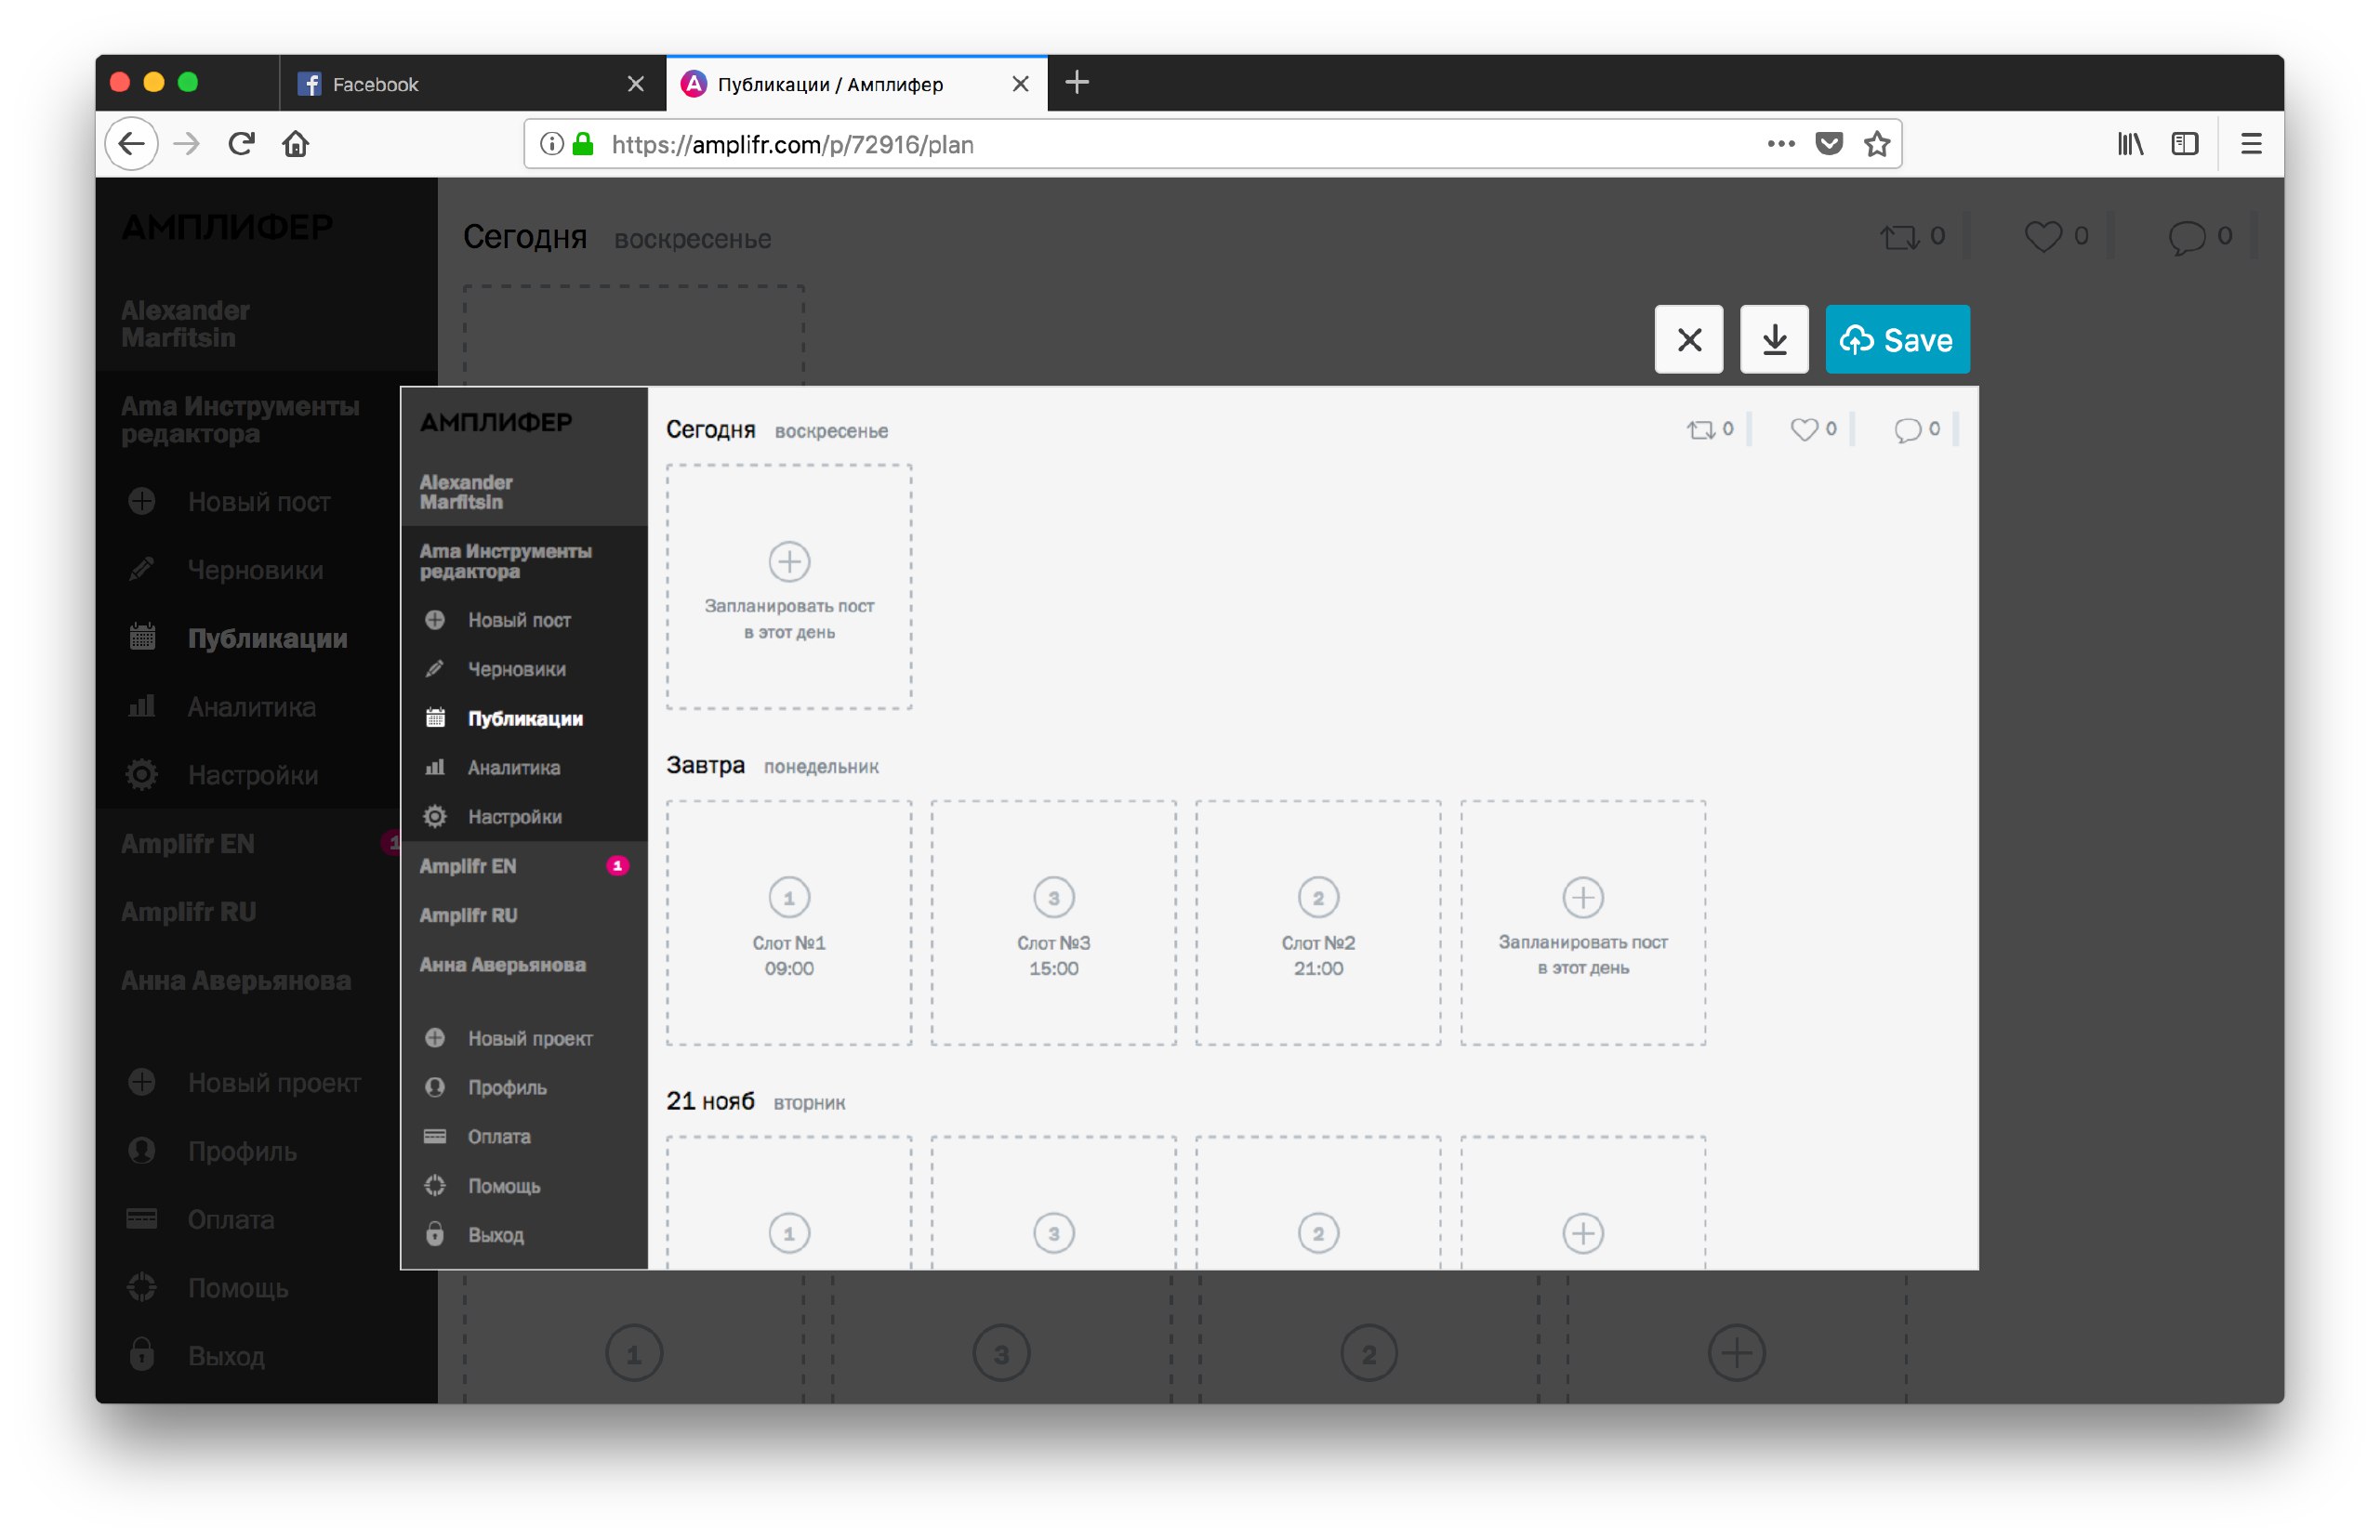Open the Firefox library icon
This screenshot has width=2380, height=1540.
point(2130,144)
